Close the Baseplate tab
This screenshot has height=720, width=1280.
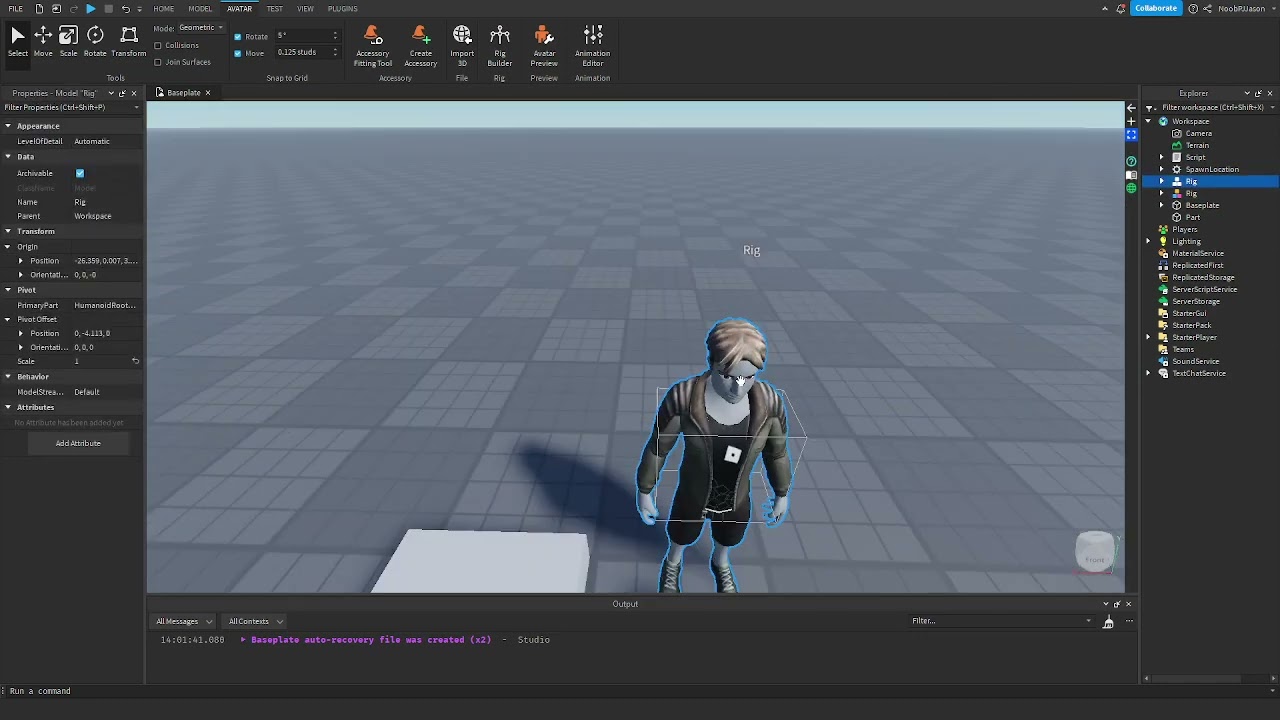click(208, 93)
